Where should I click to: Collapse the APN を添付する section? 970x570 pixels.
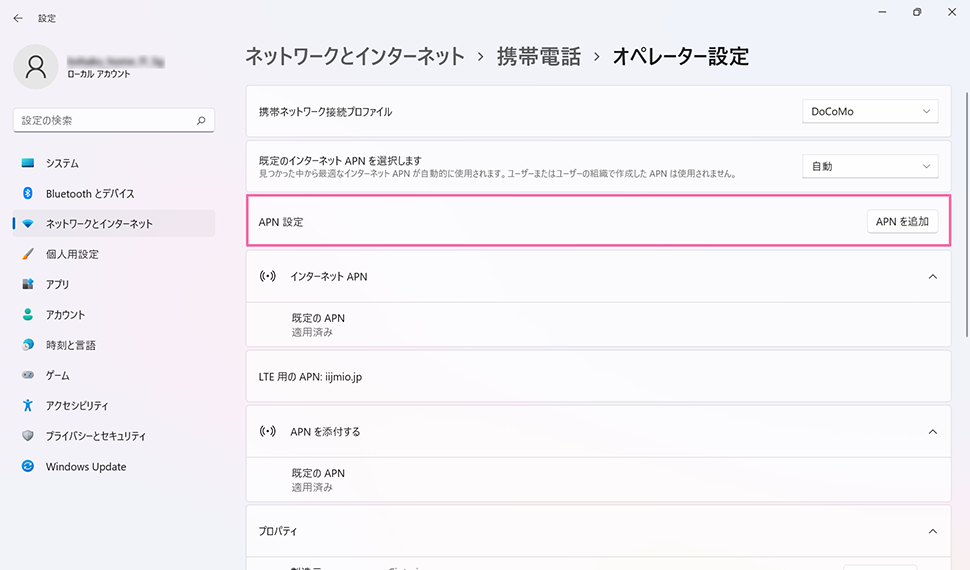pyautogui.click(x=932, y=432)
